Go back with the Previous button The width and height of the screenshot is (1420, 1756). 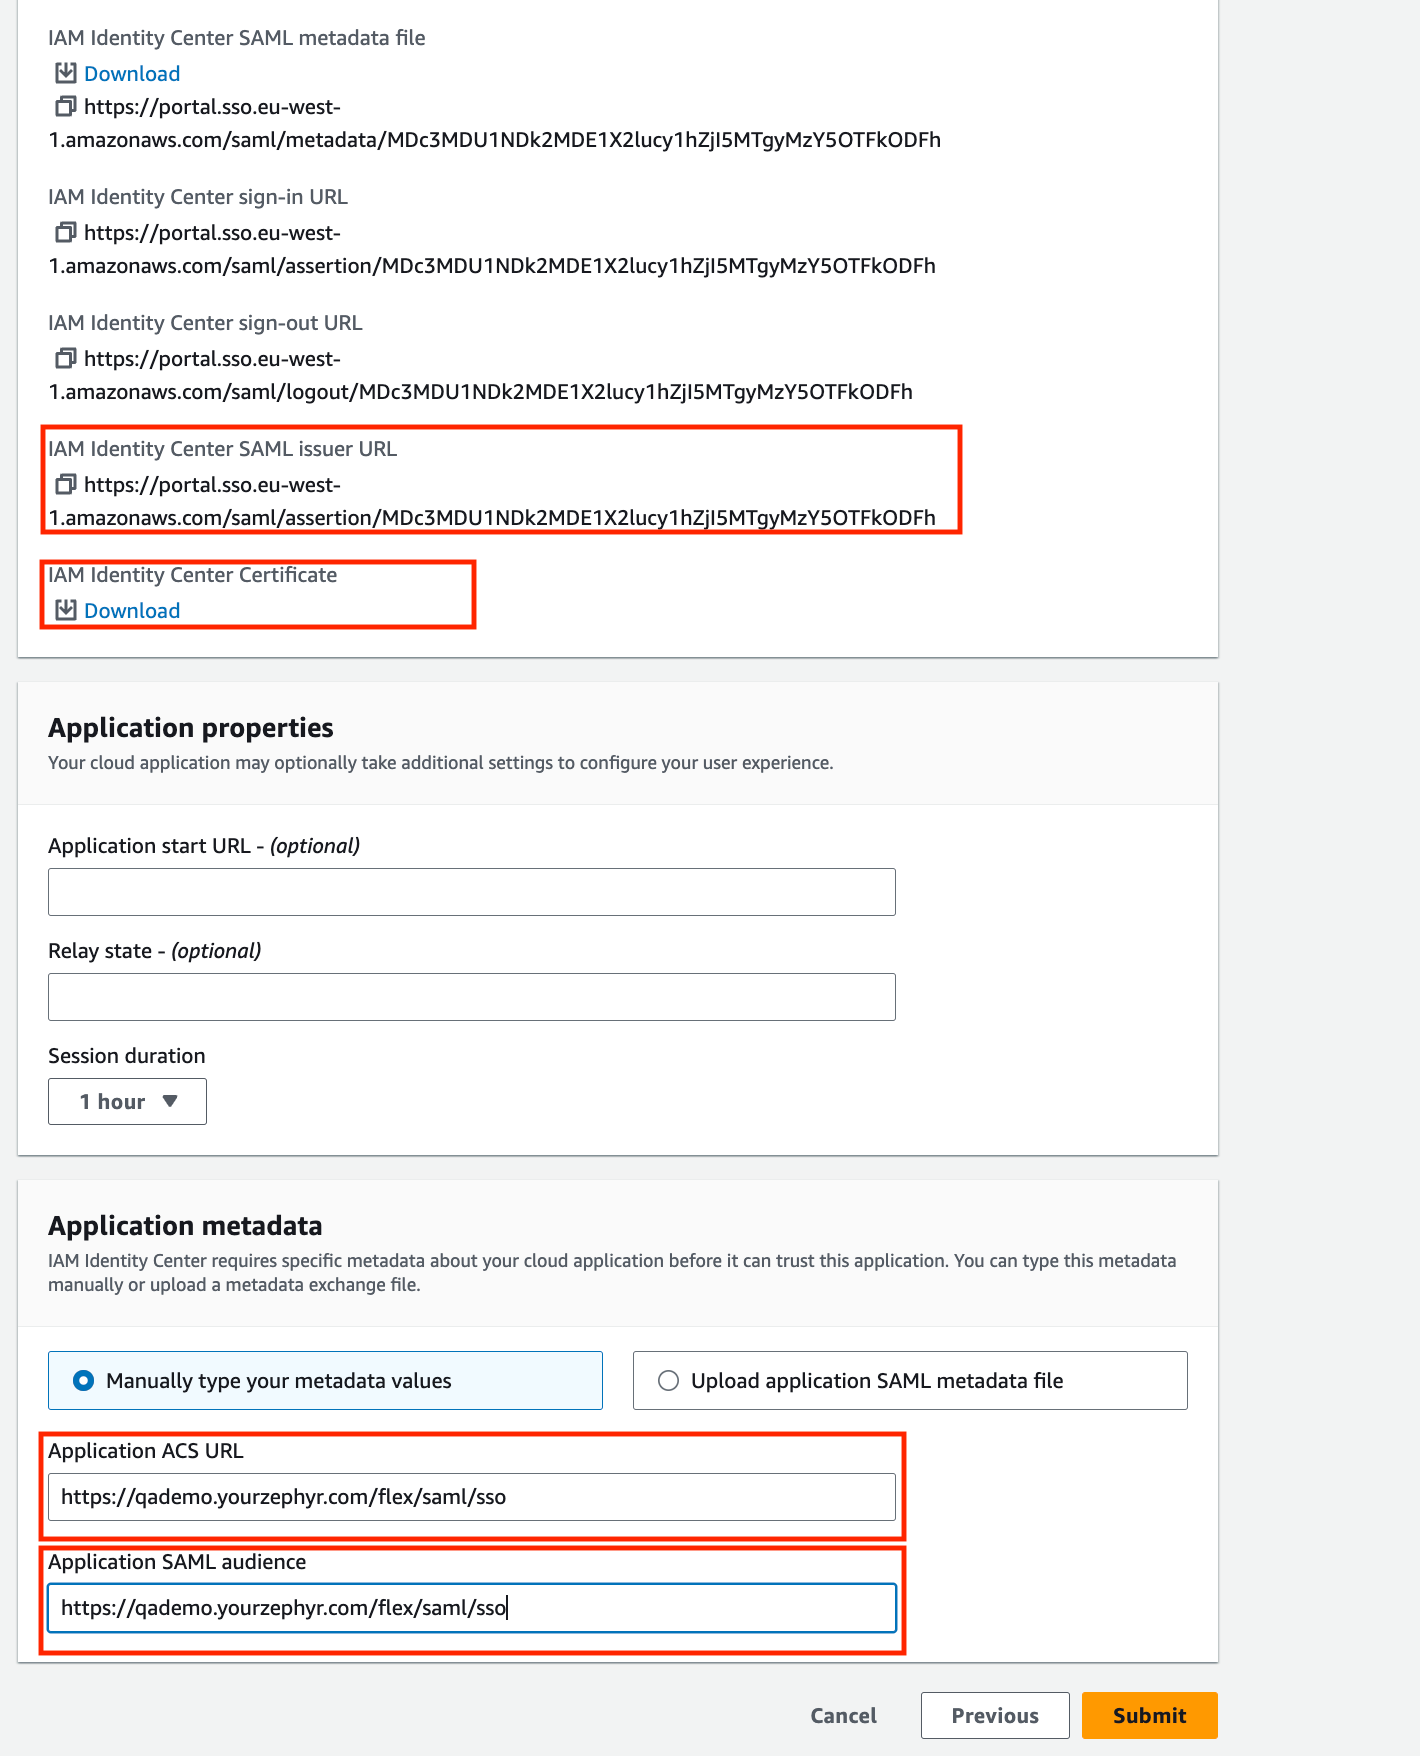995,1716
